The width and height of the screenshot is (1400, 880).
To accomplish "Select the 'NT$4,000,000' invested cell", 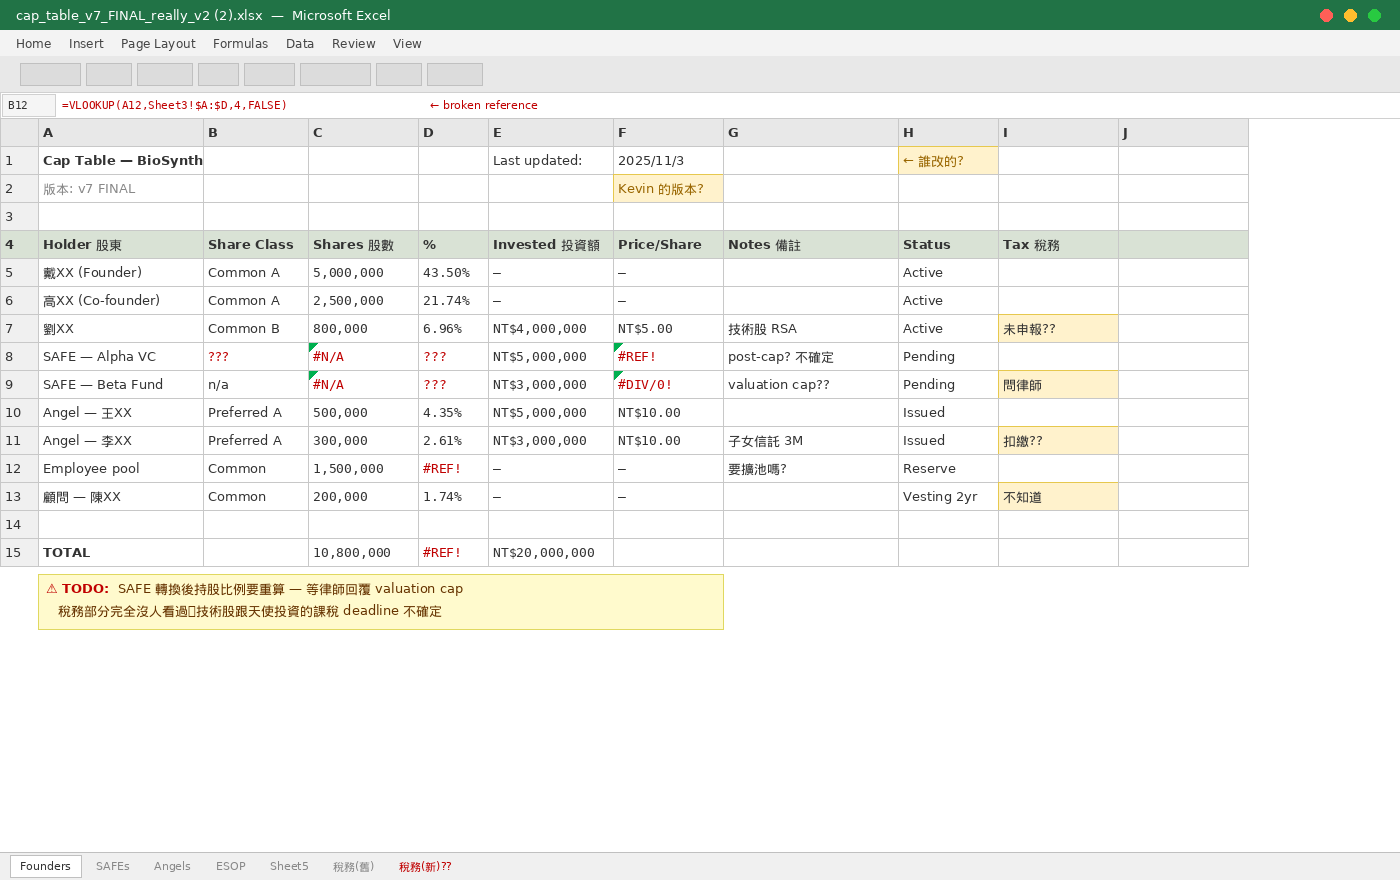I will coord(551,329).
